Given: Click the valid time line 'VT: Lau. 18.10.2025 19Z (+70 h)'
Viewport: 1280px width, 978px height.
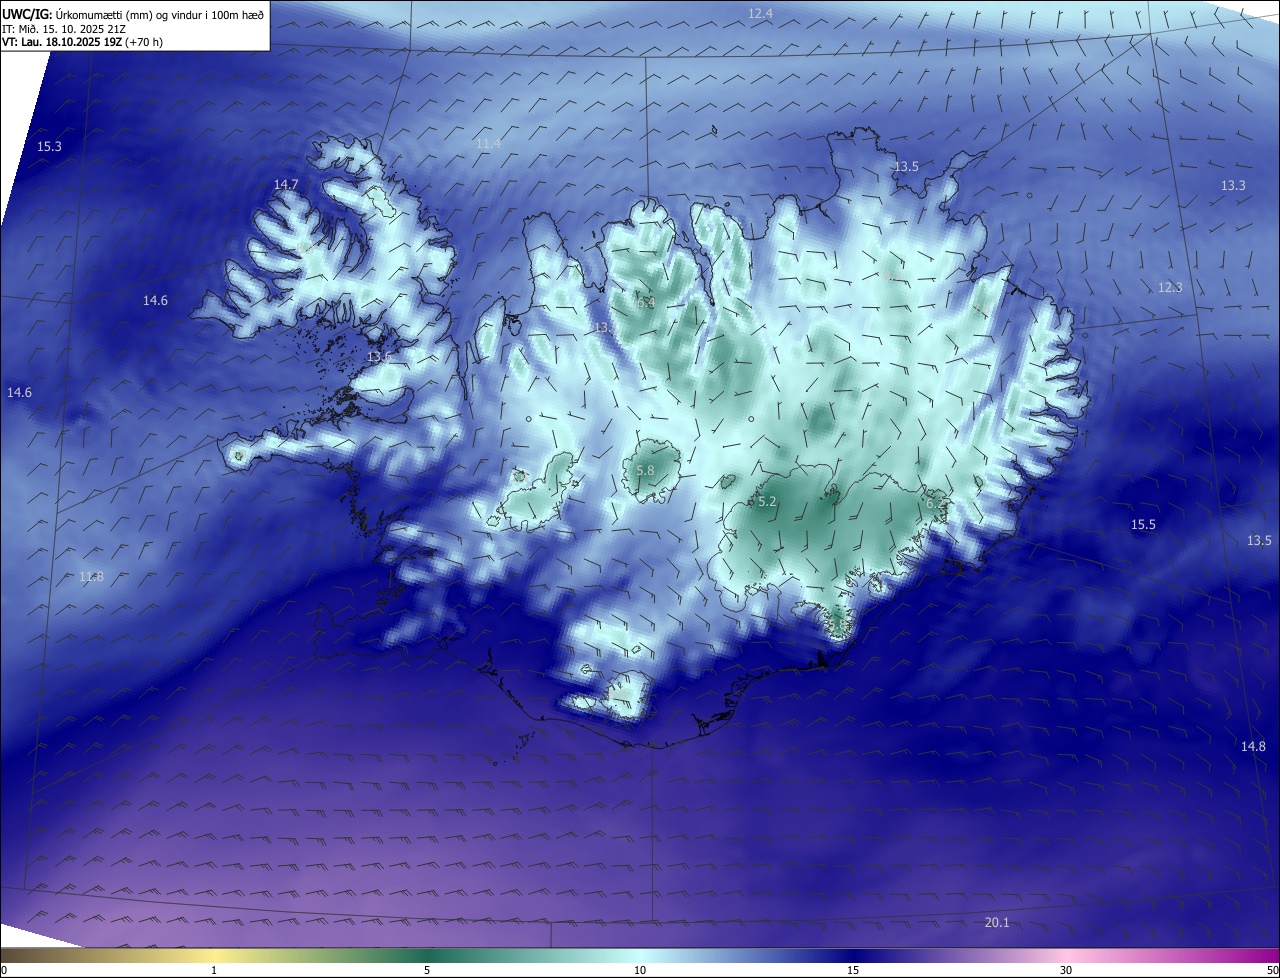Looking at the screenshot, I should point(83,42).
